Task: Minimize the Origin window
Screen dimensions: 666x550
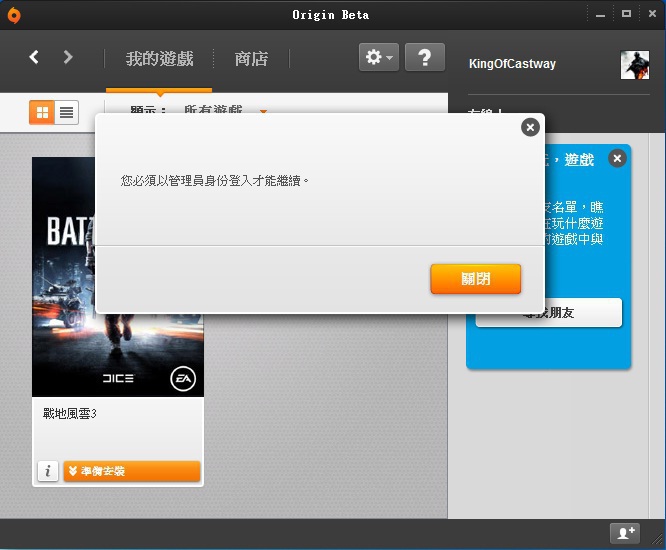Action: pyautogui.click(x=600, y=15)
